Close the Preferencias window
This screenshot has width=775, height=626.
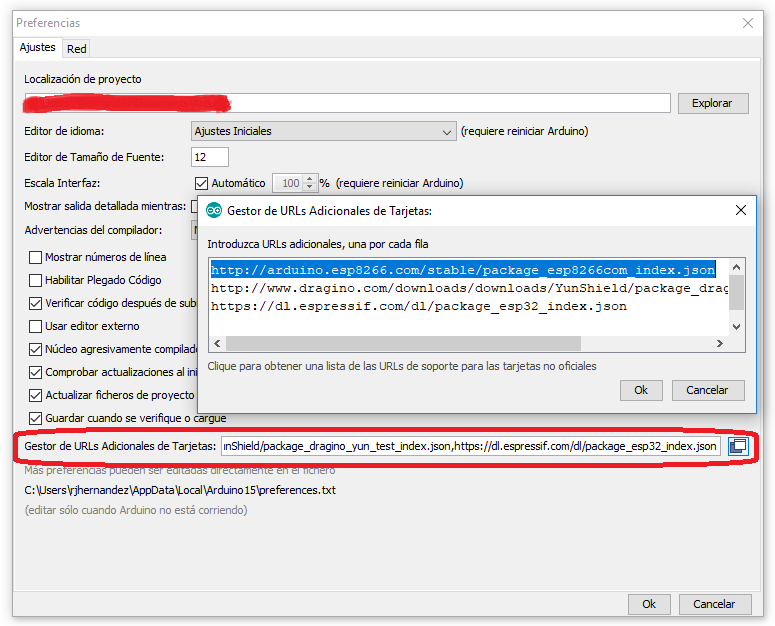coord(748,23)
